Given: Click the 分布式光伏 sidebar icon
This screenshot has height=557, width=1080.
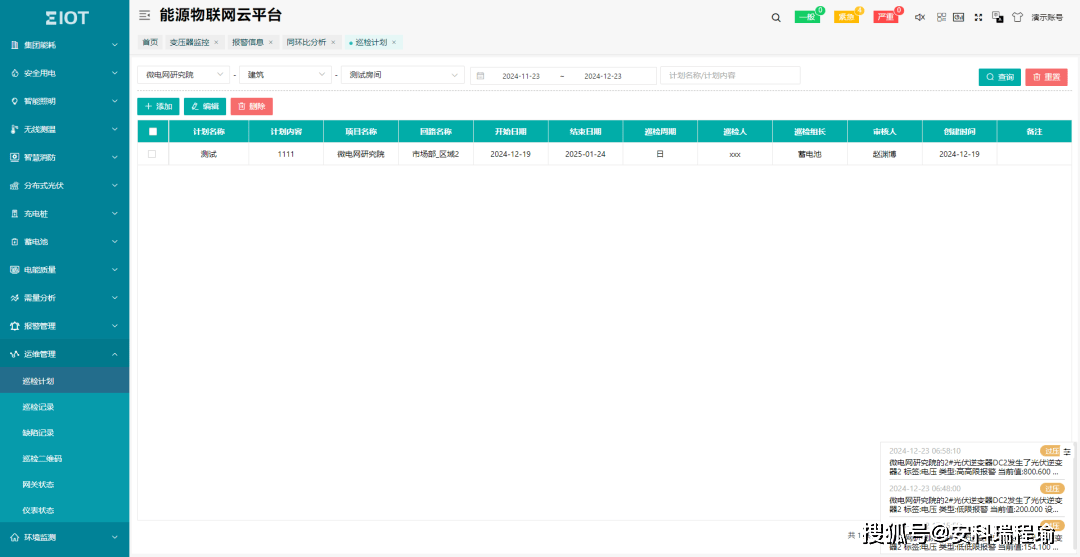Looking at the screenshot, I should pos(14,186).
